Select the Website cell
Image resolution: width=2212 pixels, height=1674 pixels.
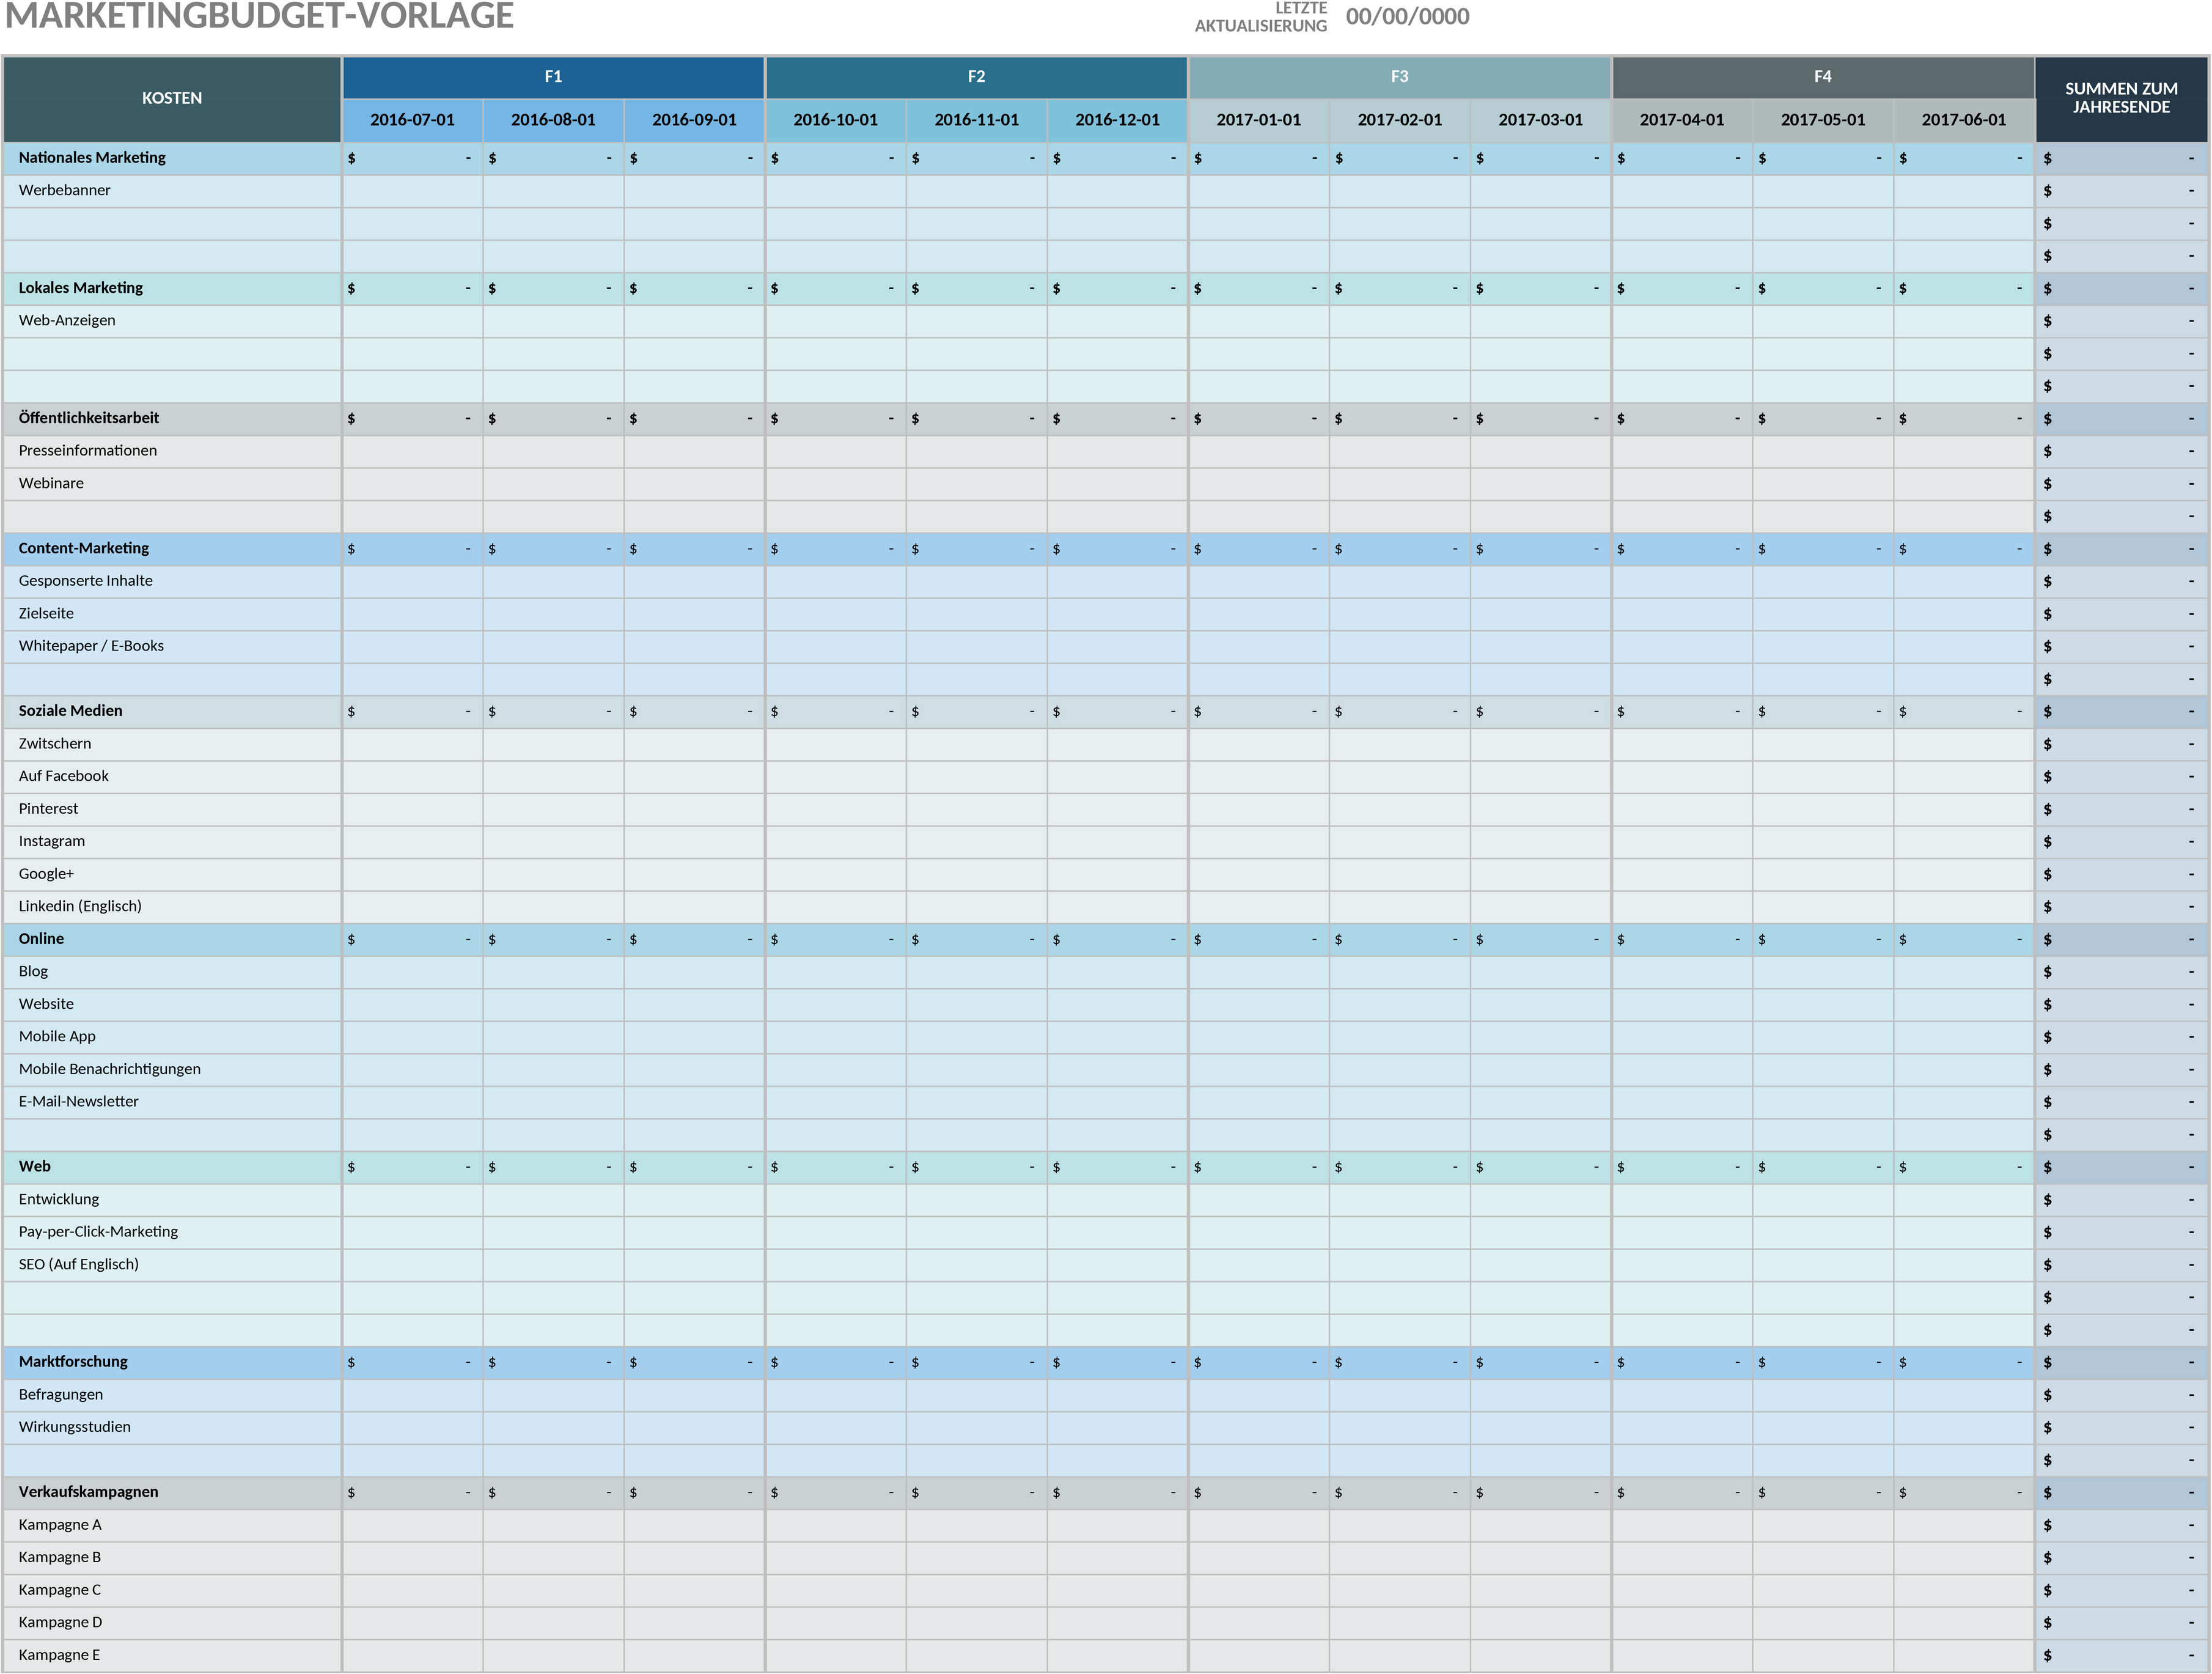[x=172, y=1004]
